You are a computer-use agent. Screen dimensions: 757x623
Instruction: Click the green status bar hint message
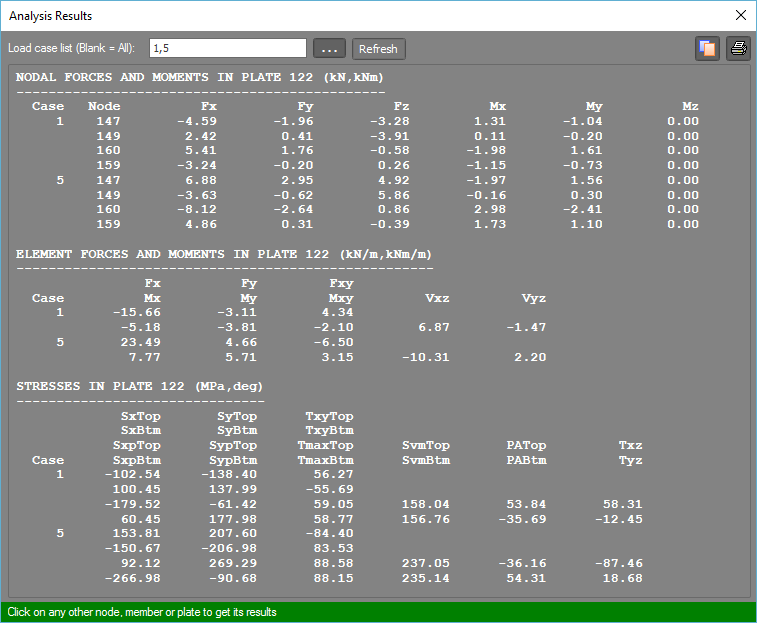click(x=142, y=612)
